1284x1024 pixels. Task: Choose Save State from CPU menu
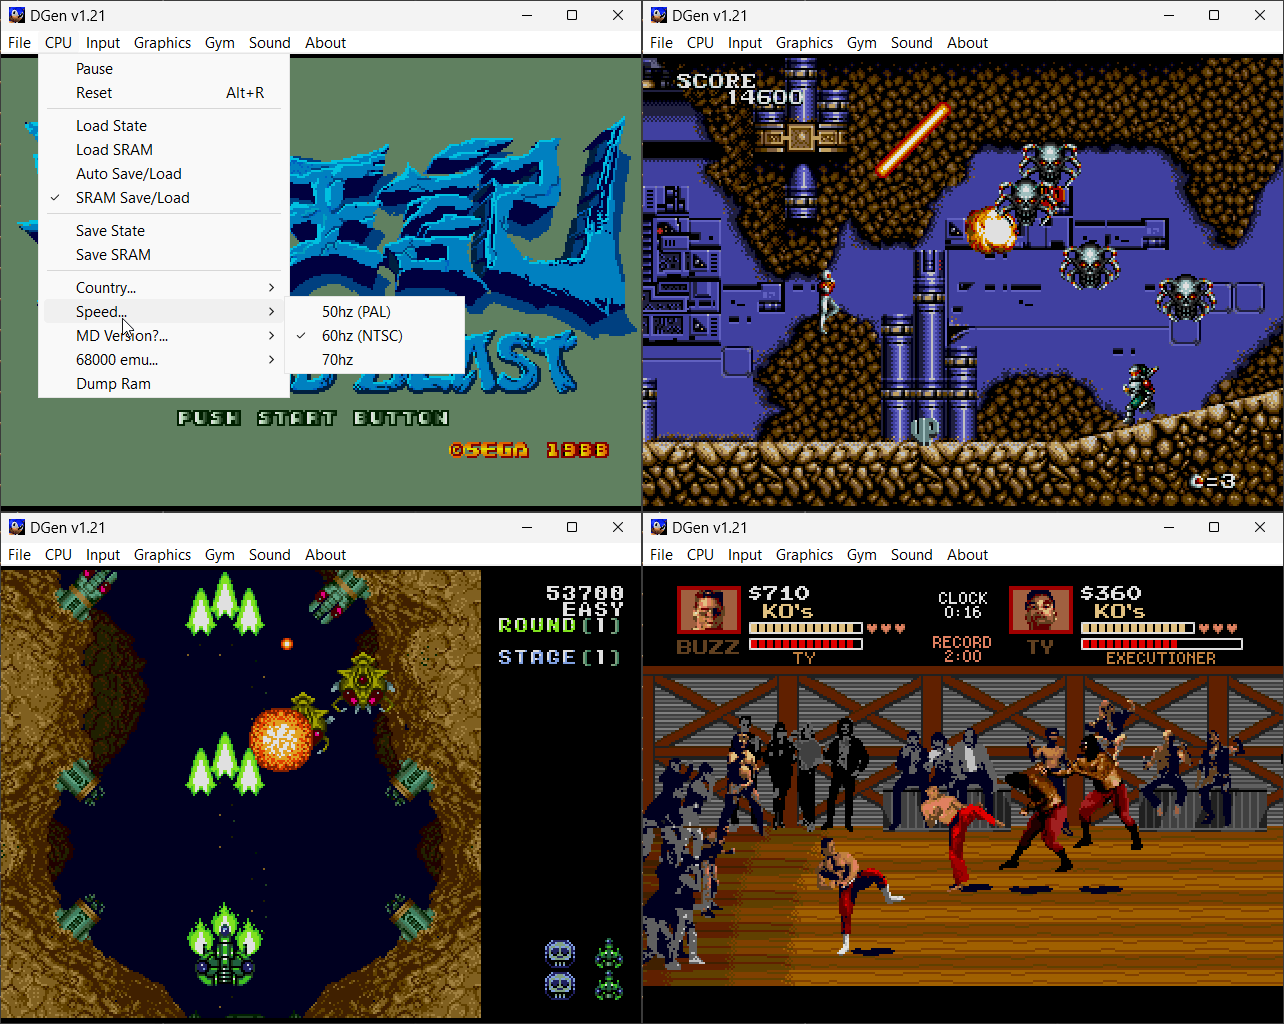click(164, 231)
